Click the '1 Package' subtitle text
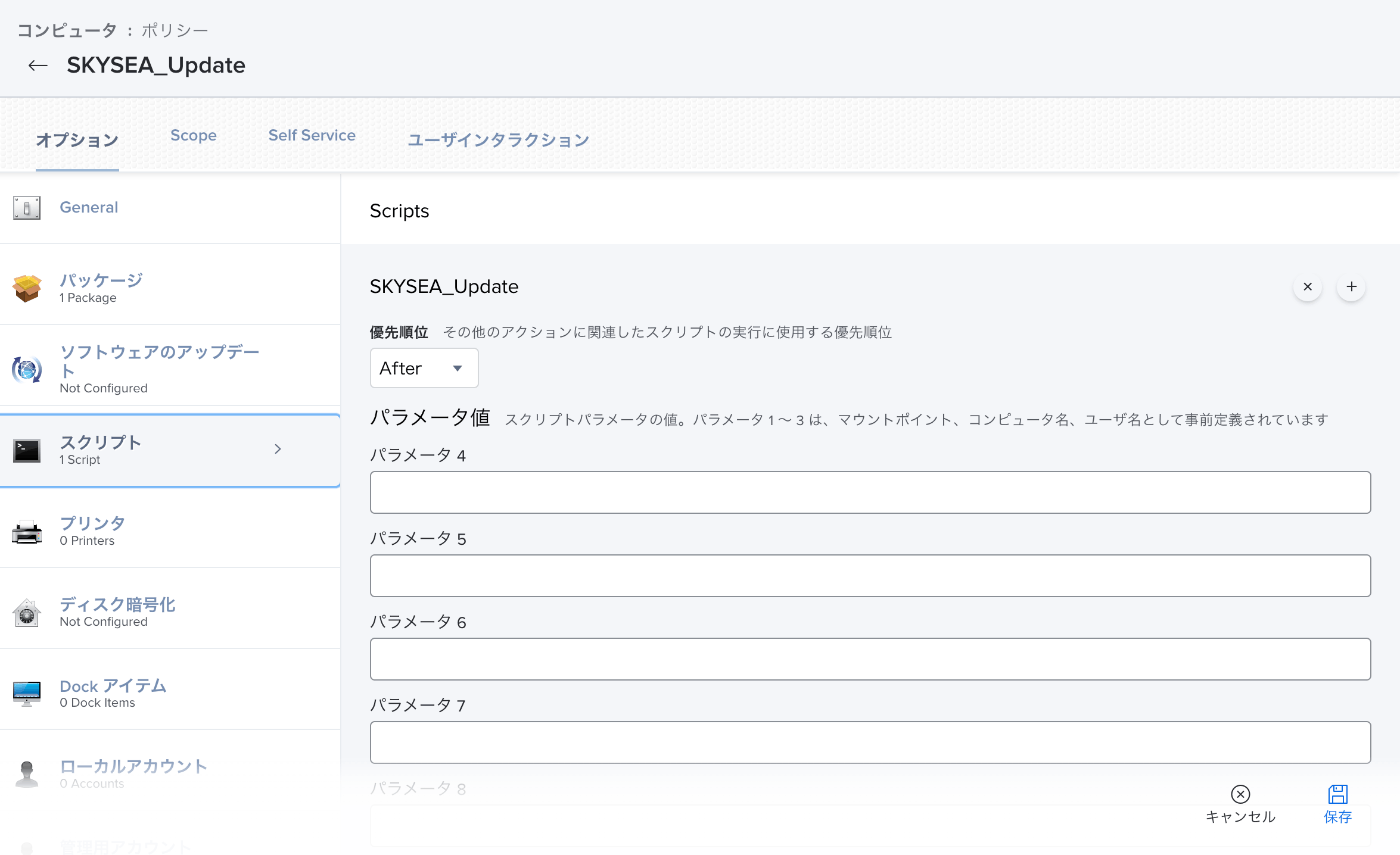Screen dimensions: 1400x855 coord(88,298)
